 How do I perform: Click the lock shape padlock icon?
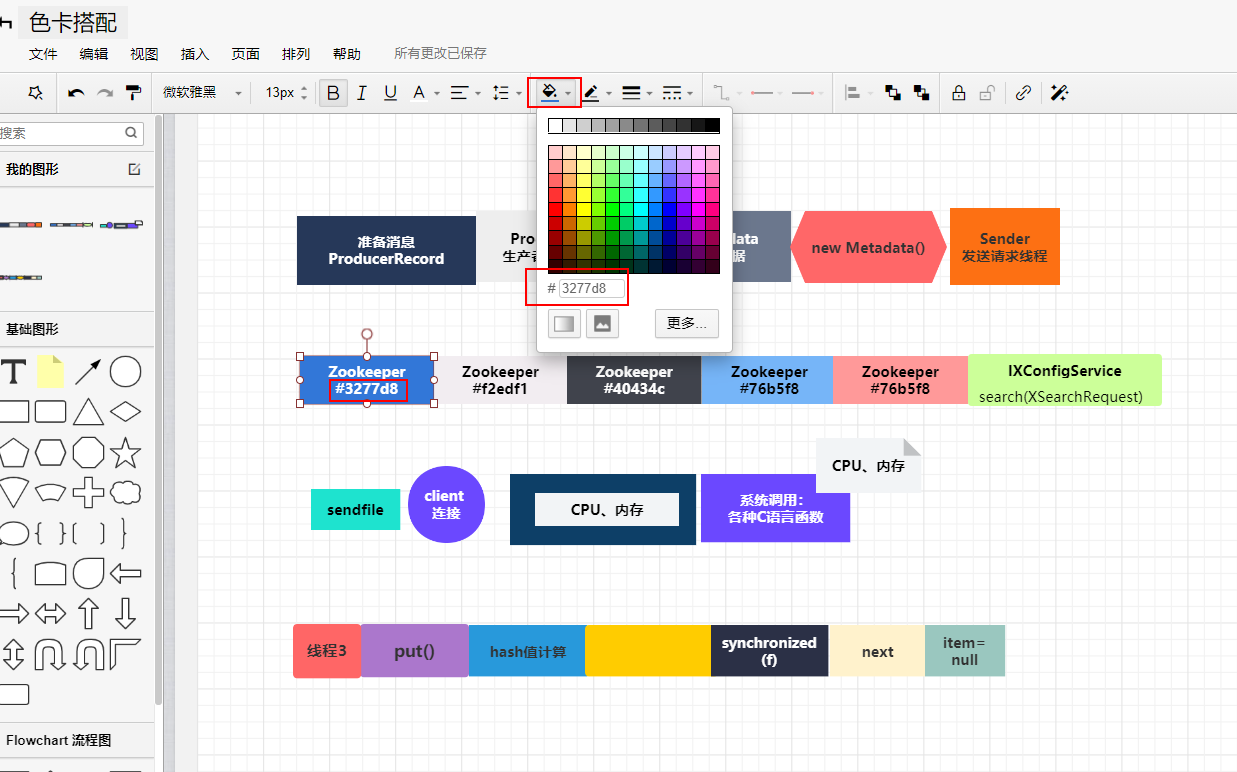958,93
